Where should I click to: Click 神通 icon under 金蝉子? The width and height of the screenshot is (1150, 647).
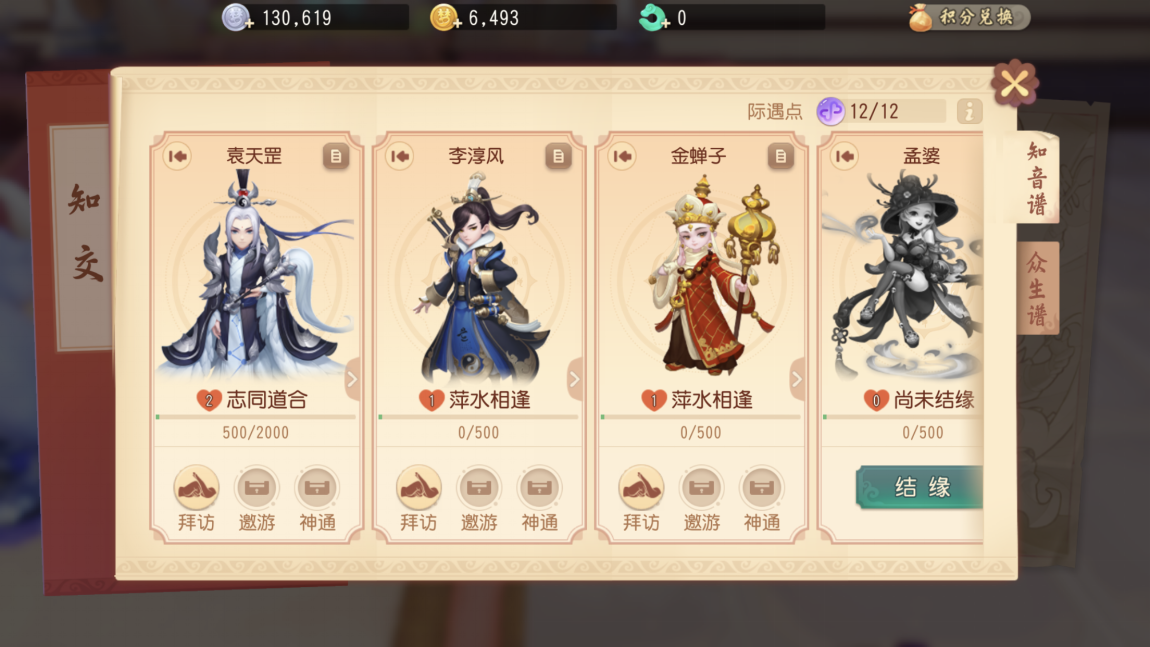point(761,487)
